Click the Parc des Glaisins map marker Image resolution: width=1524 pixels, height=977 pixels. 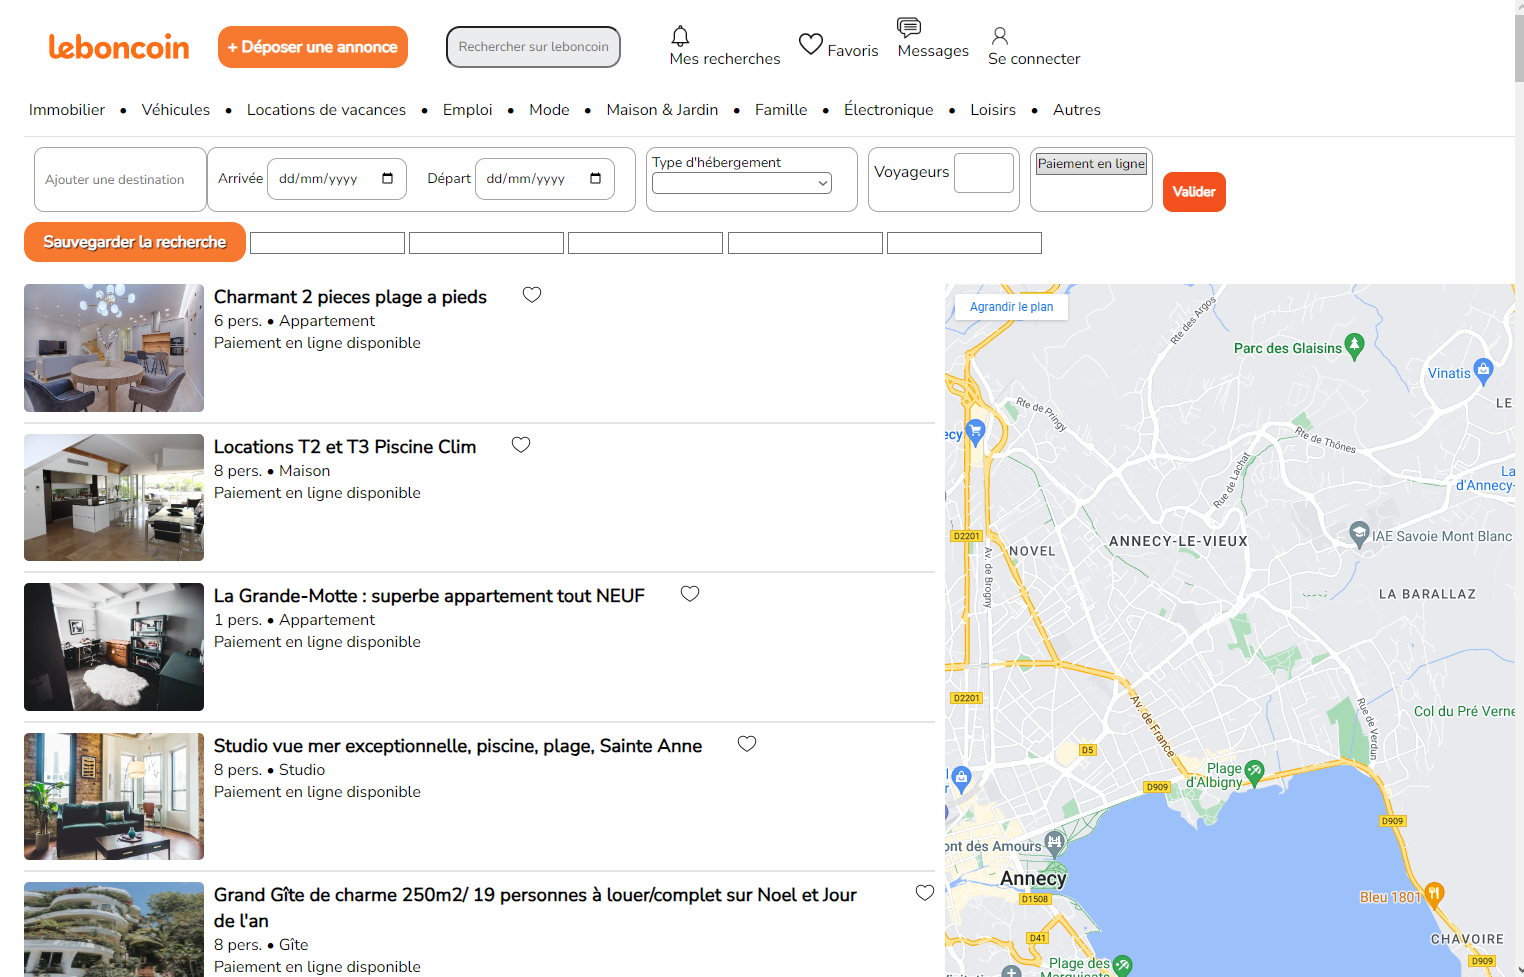point(1354,346)
